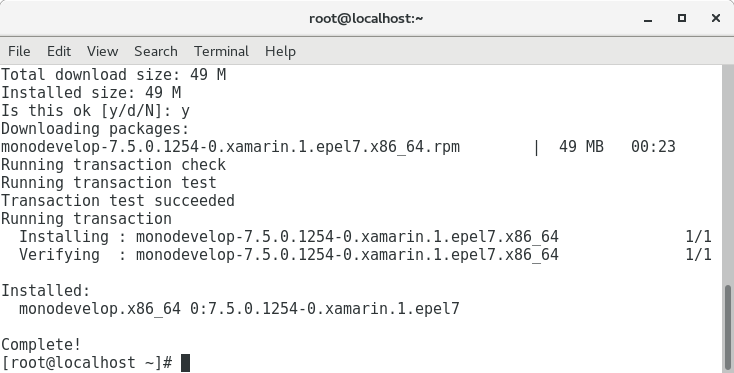The width and height of the screenshot is (734, 373).
Task: Open the Edit menu
Action: click(59, 51)
